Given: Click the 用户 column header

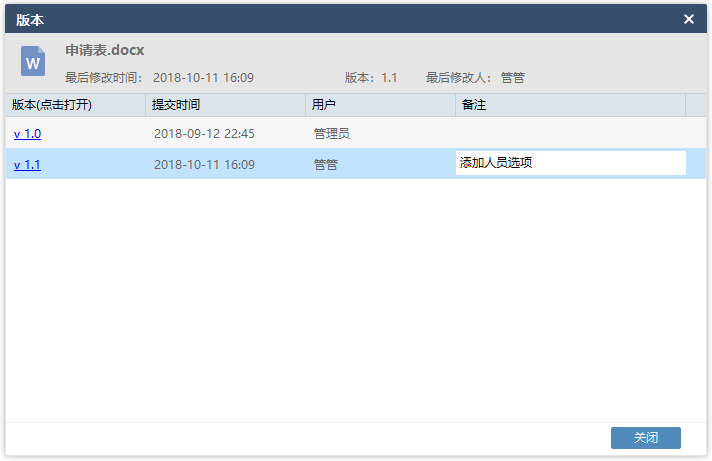Looking at the screenshot, I should (x=381, y=105).
